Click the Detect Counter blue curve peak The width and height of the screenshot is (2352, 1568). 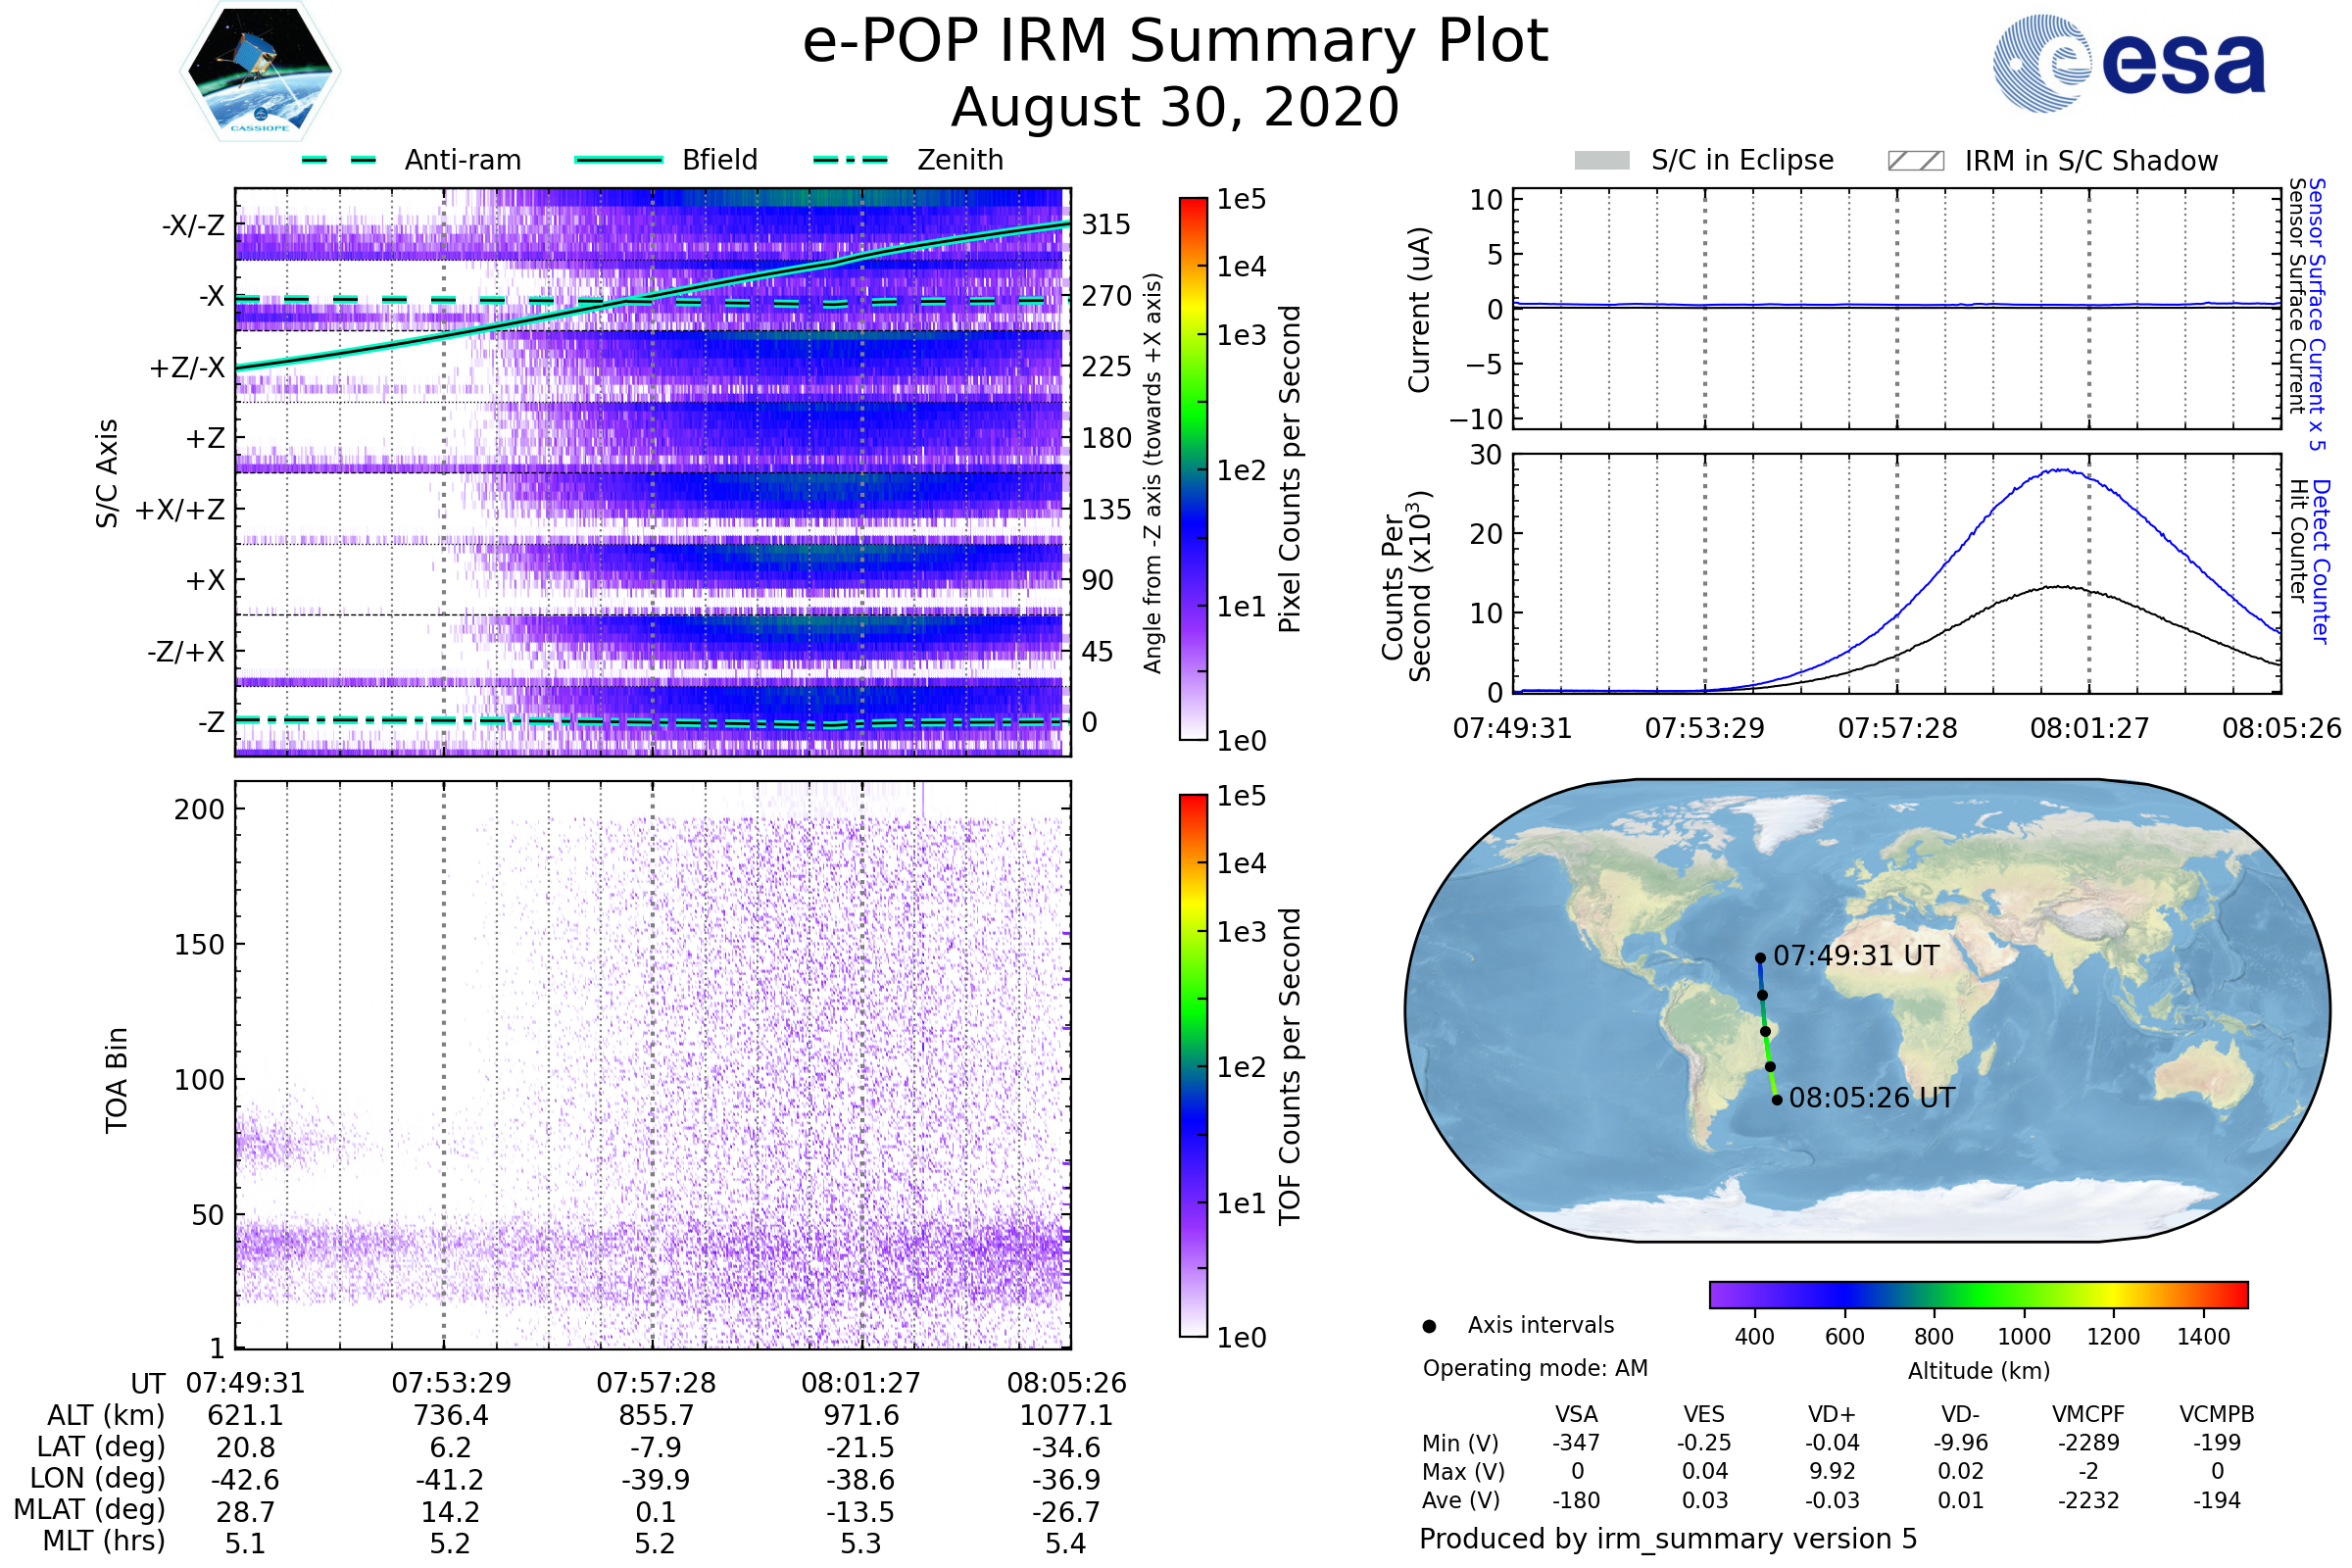pos(2062,470)
